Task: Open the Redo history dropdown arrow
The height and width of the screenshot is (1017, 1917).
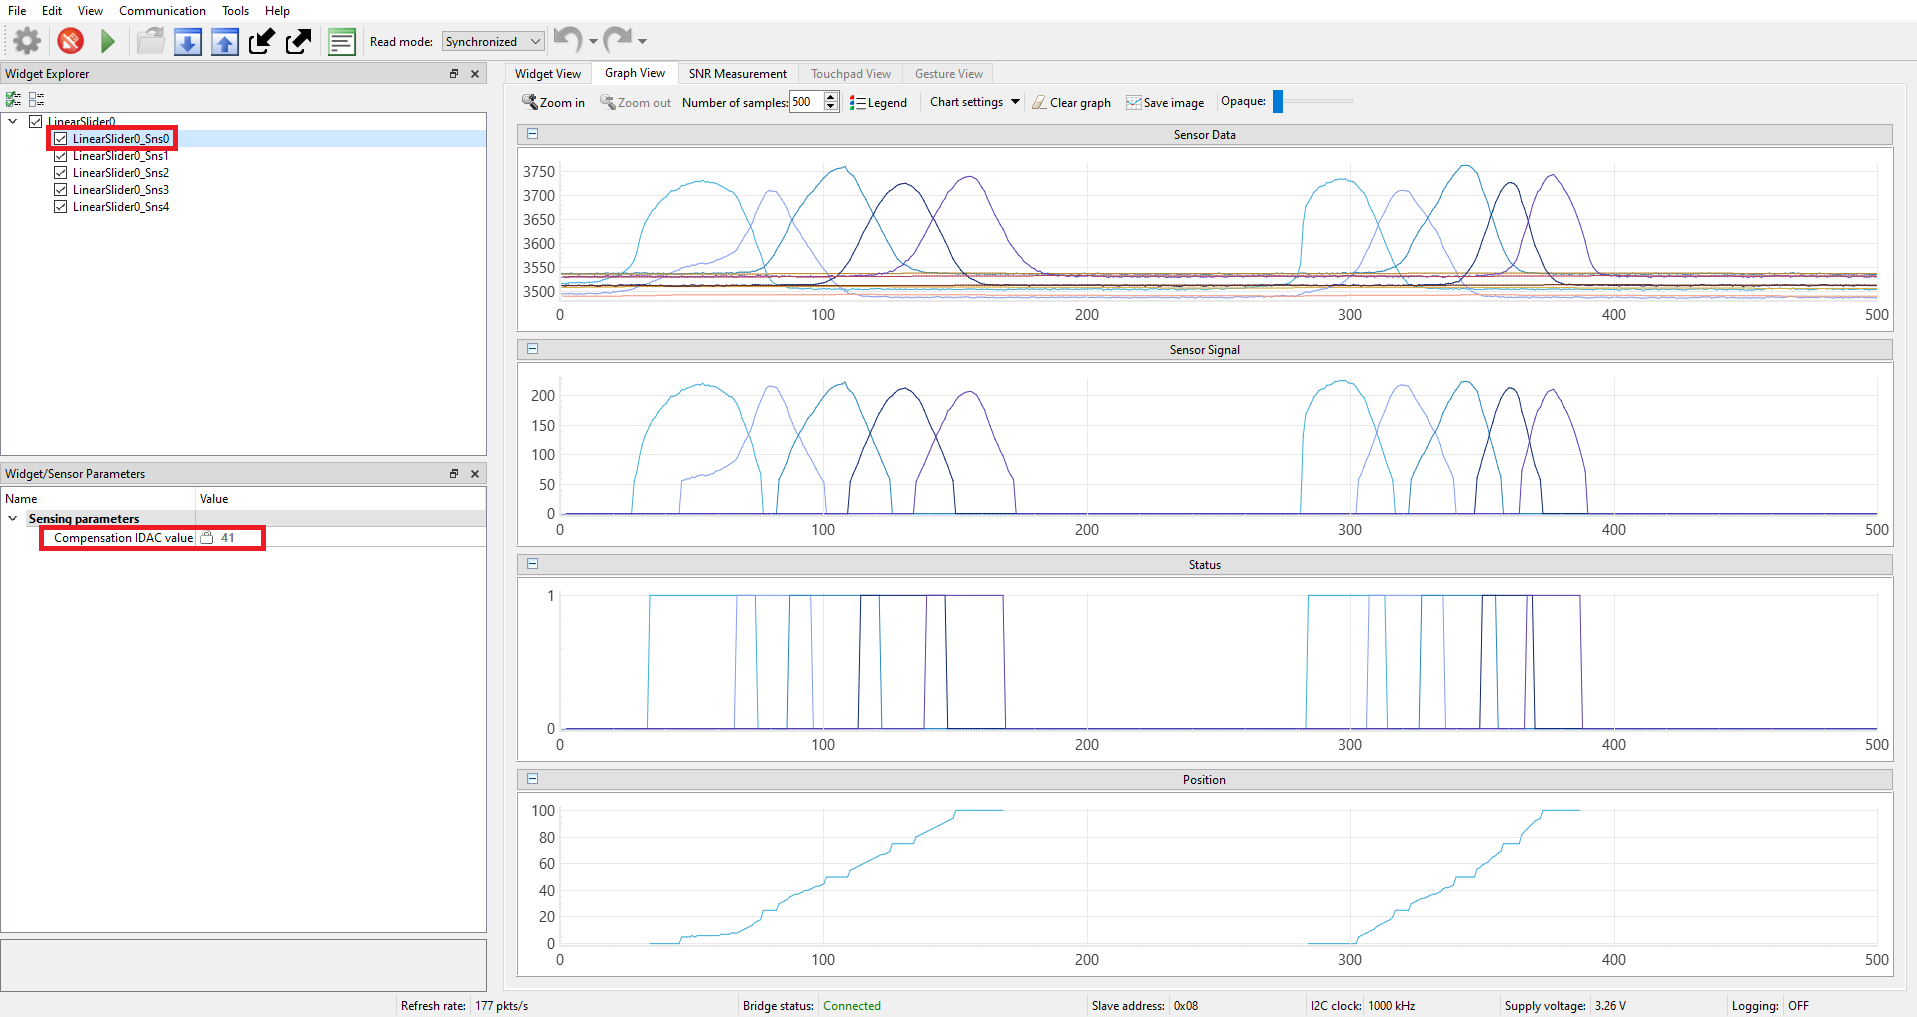Action: pyautogui.click(x=642, y=41)
